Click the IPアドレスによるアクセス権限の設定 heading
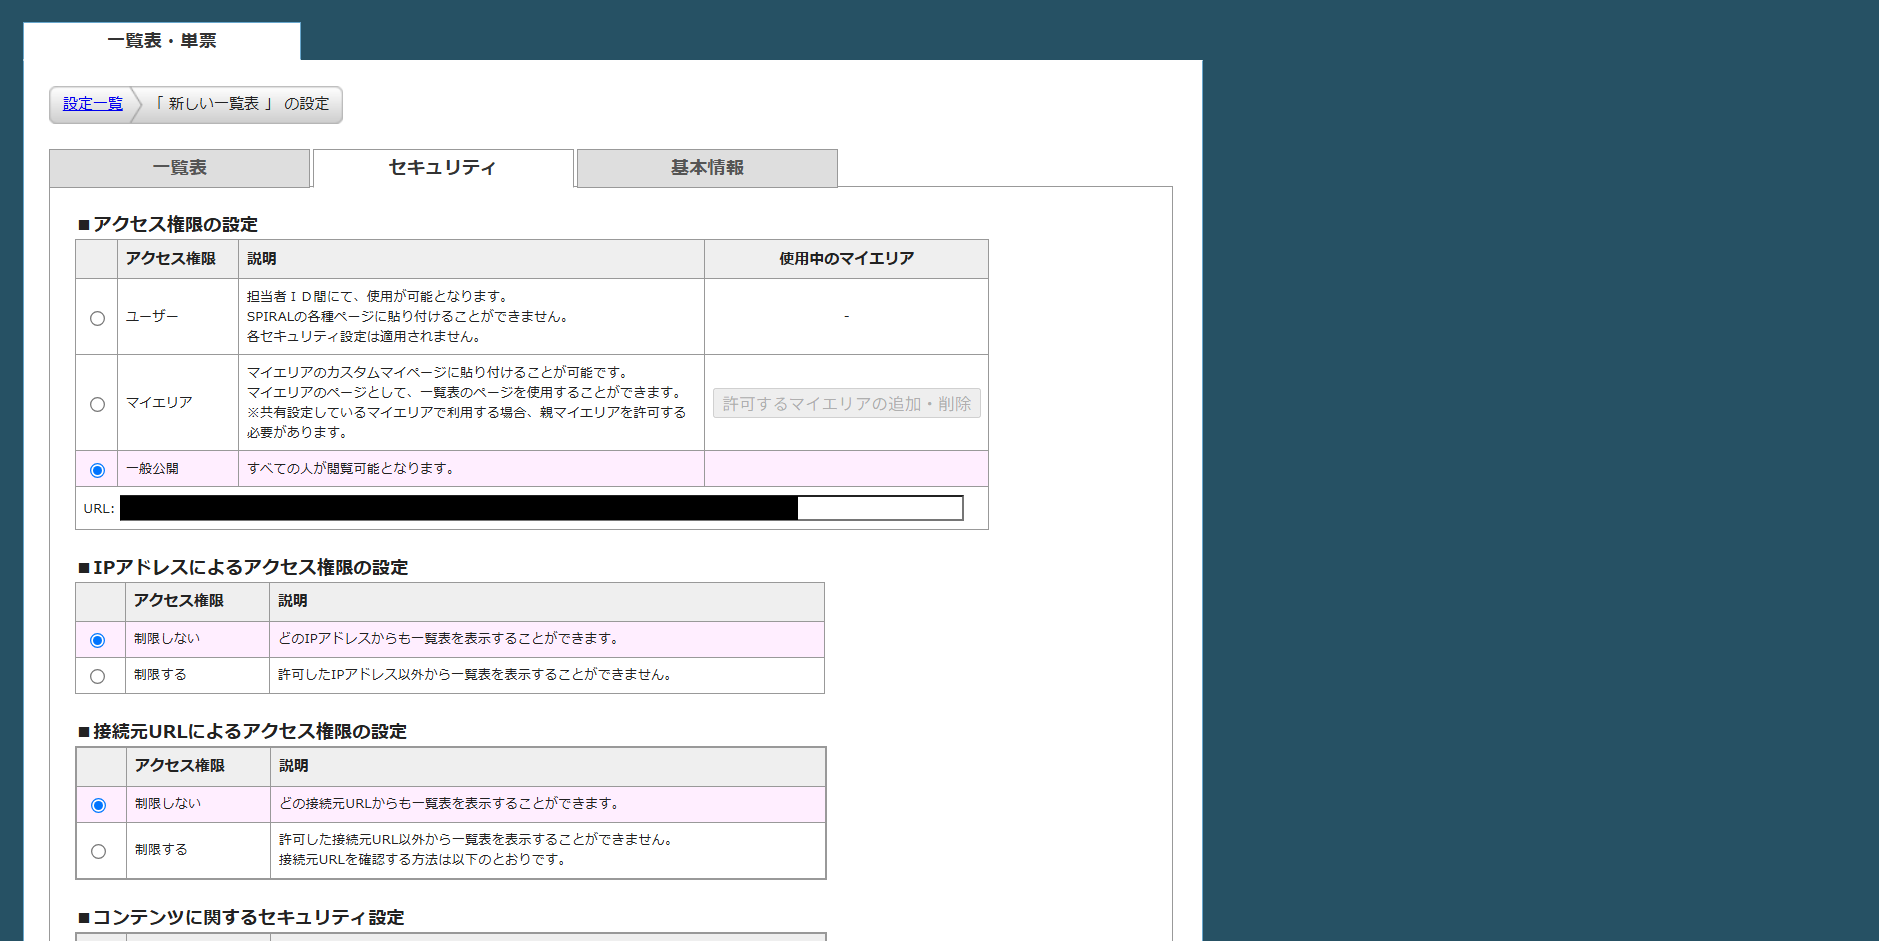Screen dimensions: 1879x941 coord(243,567)
